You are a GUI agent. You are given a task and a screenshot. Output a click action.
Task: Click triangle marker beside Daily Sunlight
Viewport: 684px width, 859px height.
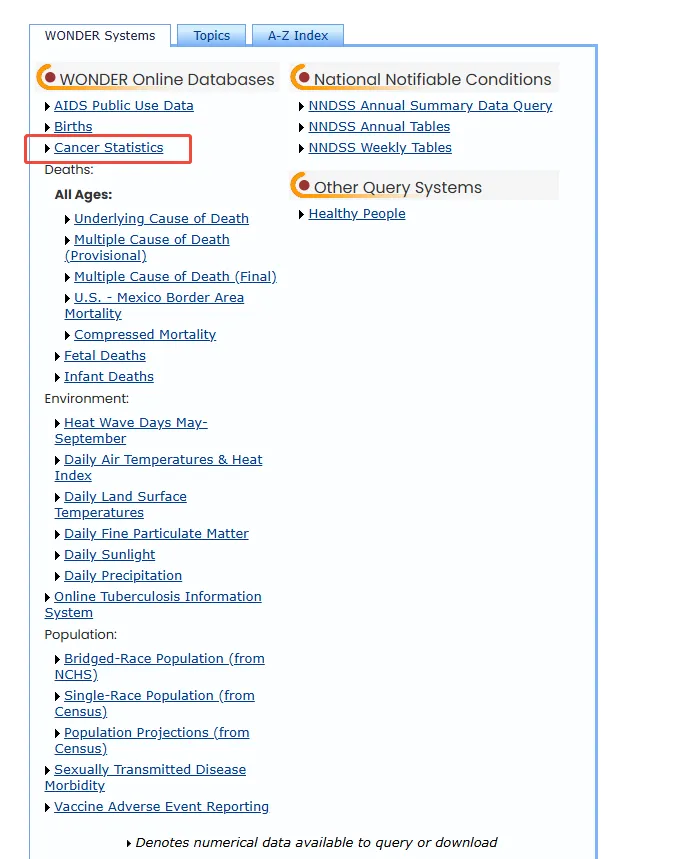(x=58, y=556)
